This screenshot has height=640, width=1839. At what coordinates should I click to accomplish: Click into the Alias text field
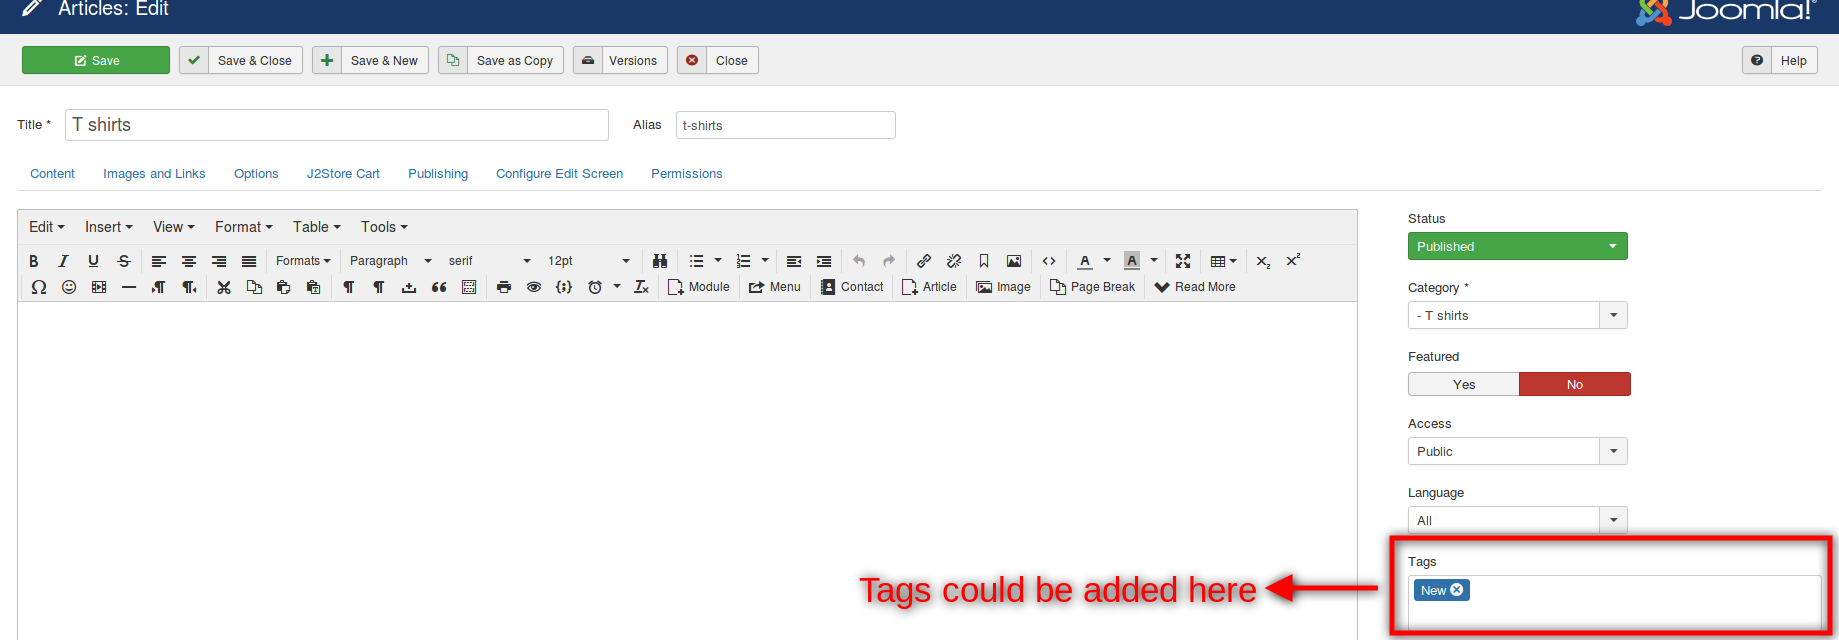(x=786, y=126)
